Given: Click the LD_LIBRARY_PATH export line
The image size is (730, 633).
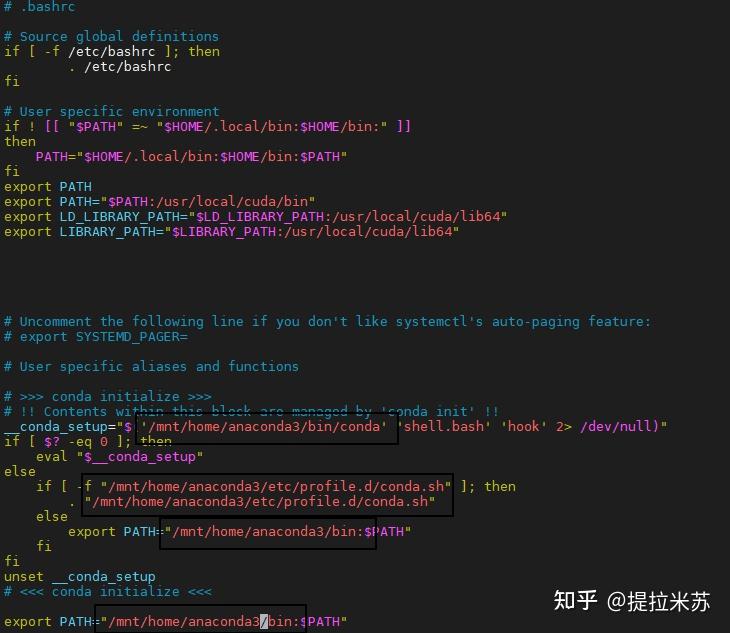Looking at the screenshot, I should coord(256,216).
